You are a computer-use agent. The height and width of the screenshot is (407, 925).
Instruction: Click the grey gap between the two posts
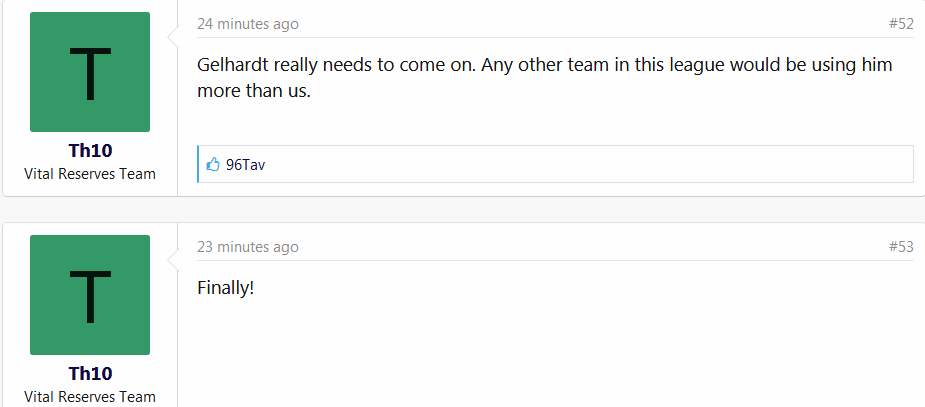pos(460,210)
